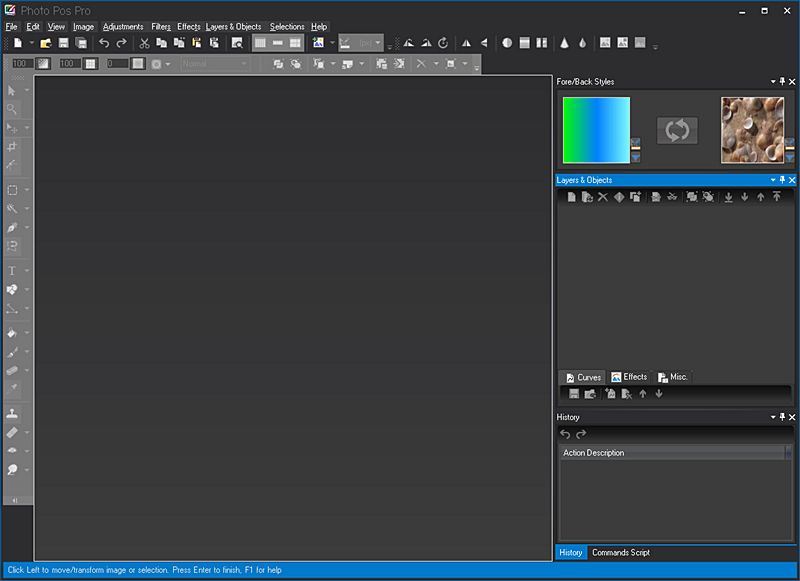This screenshot has height=581, width=800.
Task: Select the Clone Stamp tool
Action: click(12, 413)
